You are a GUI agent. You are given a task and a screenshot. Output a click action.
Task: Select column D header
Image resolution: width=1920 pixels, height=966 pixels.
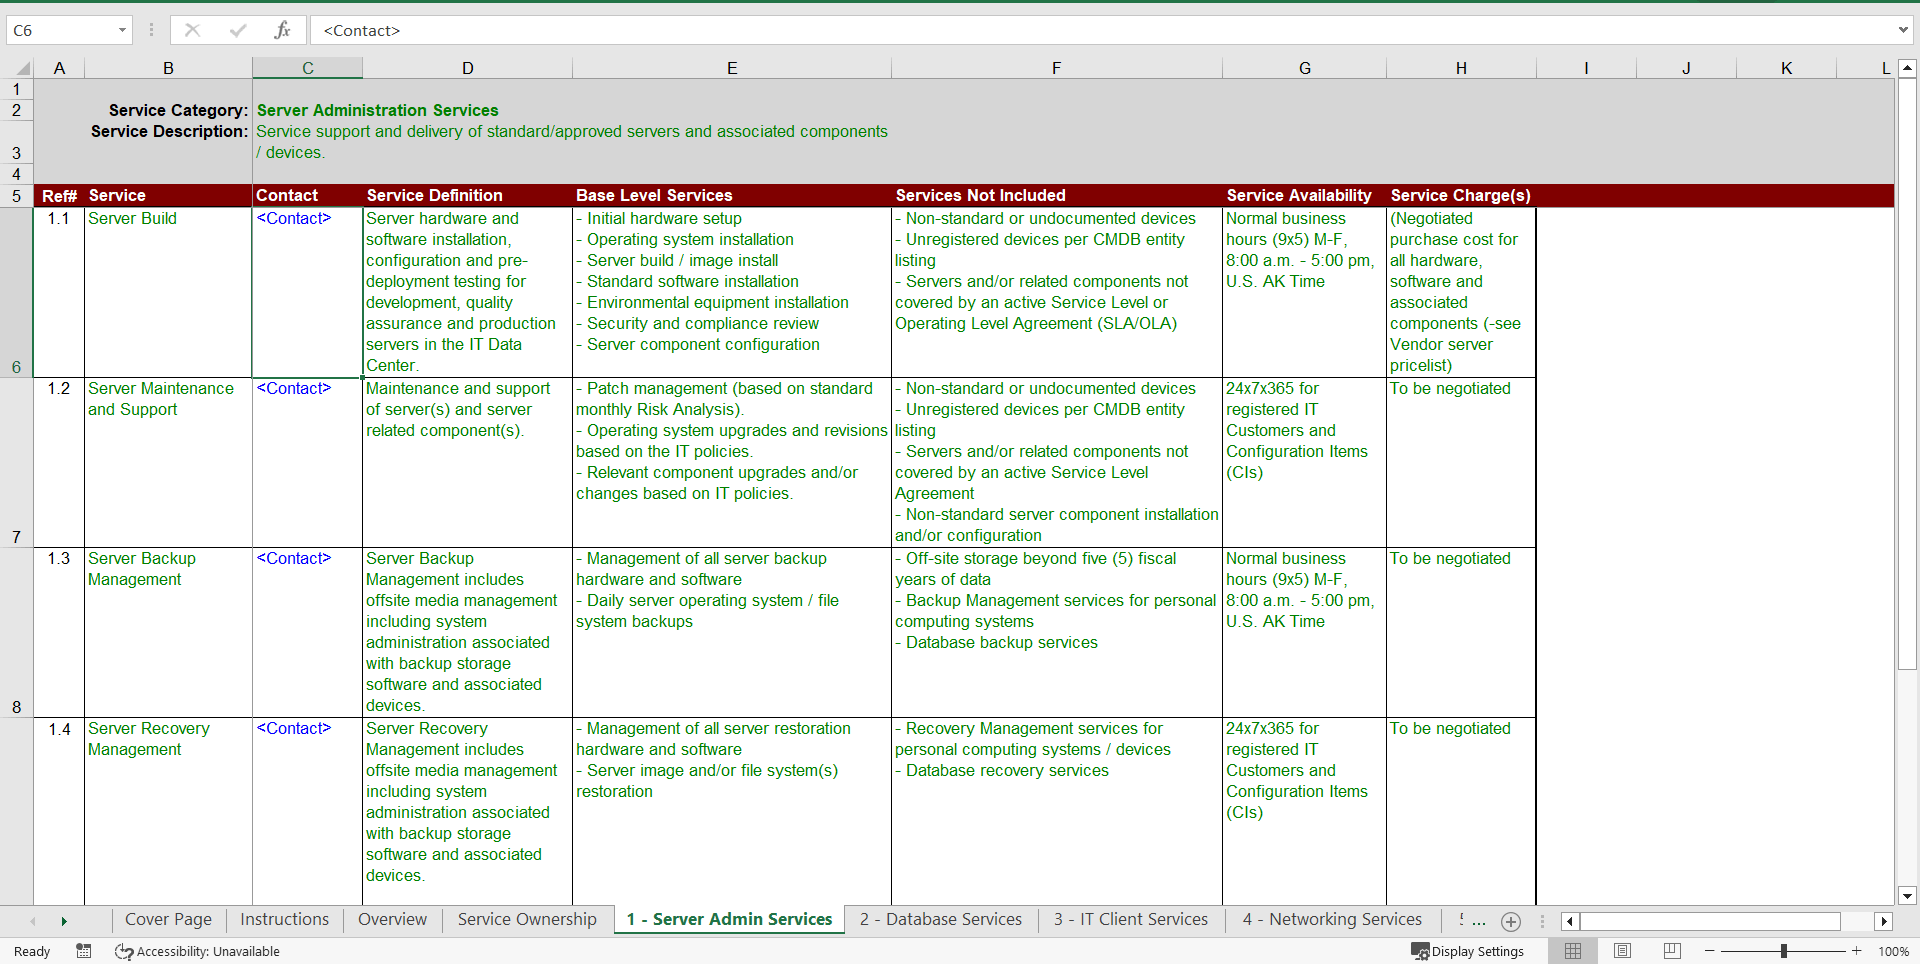(467, 68)
